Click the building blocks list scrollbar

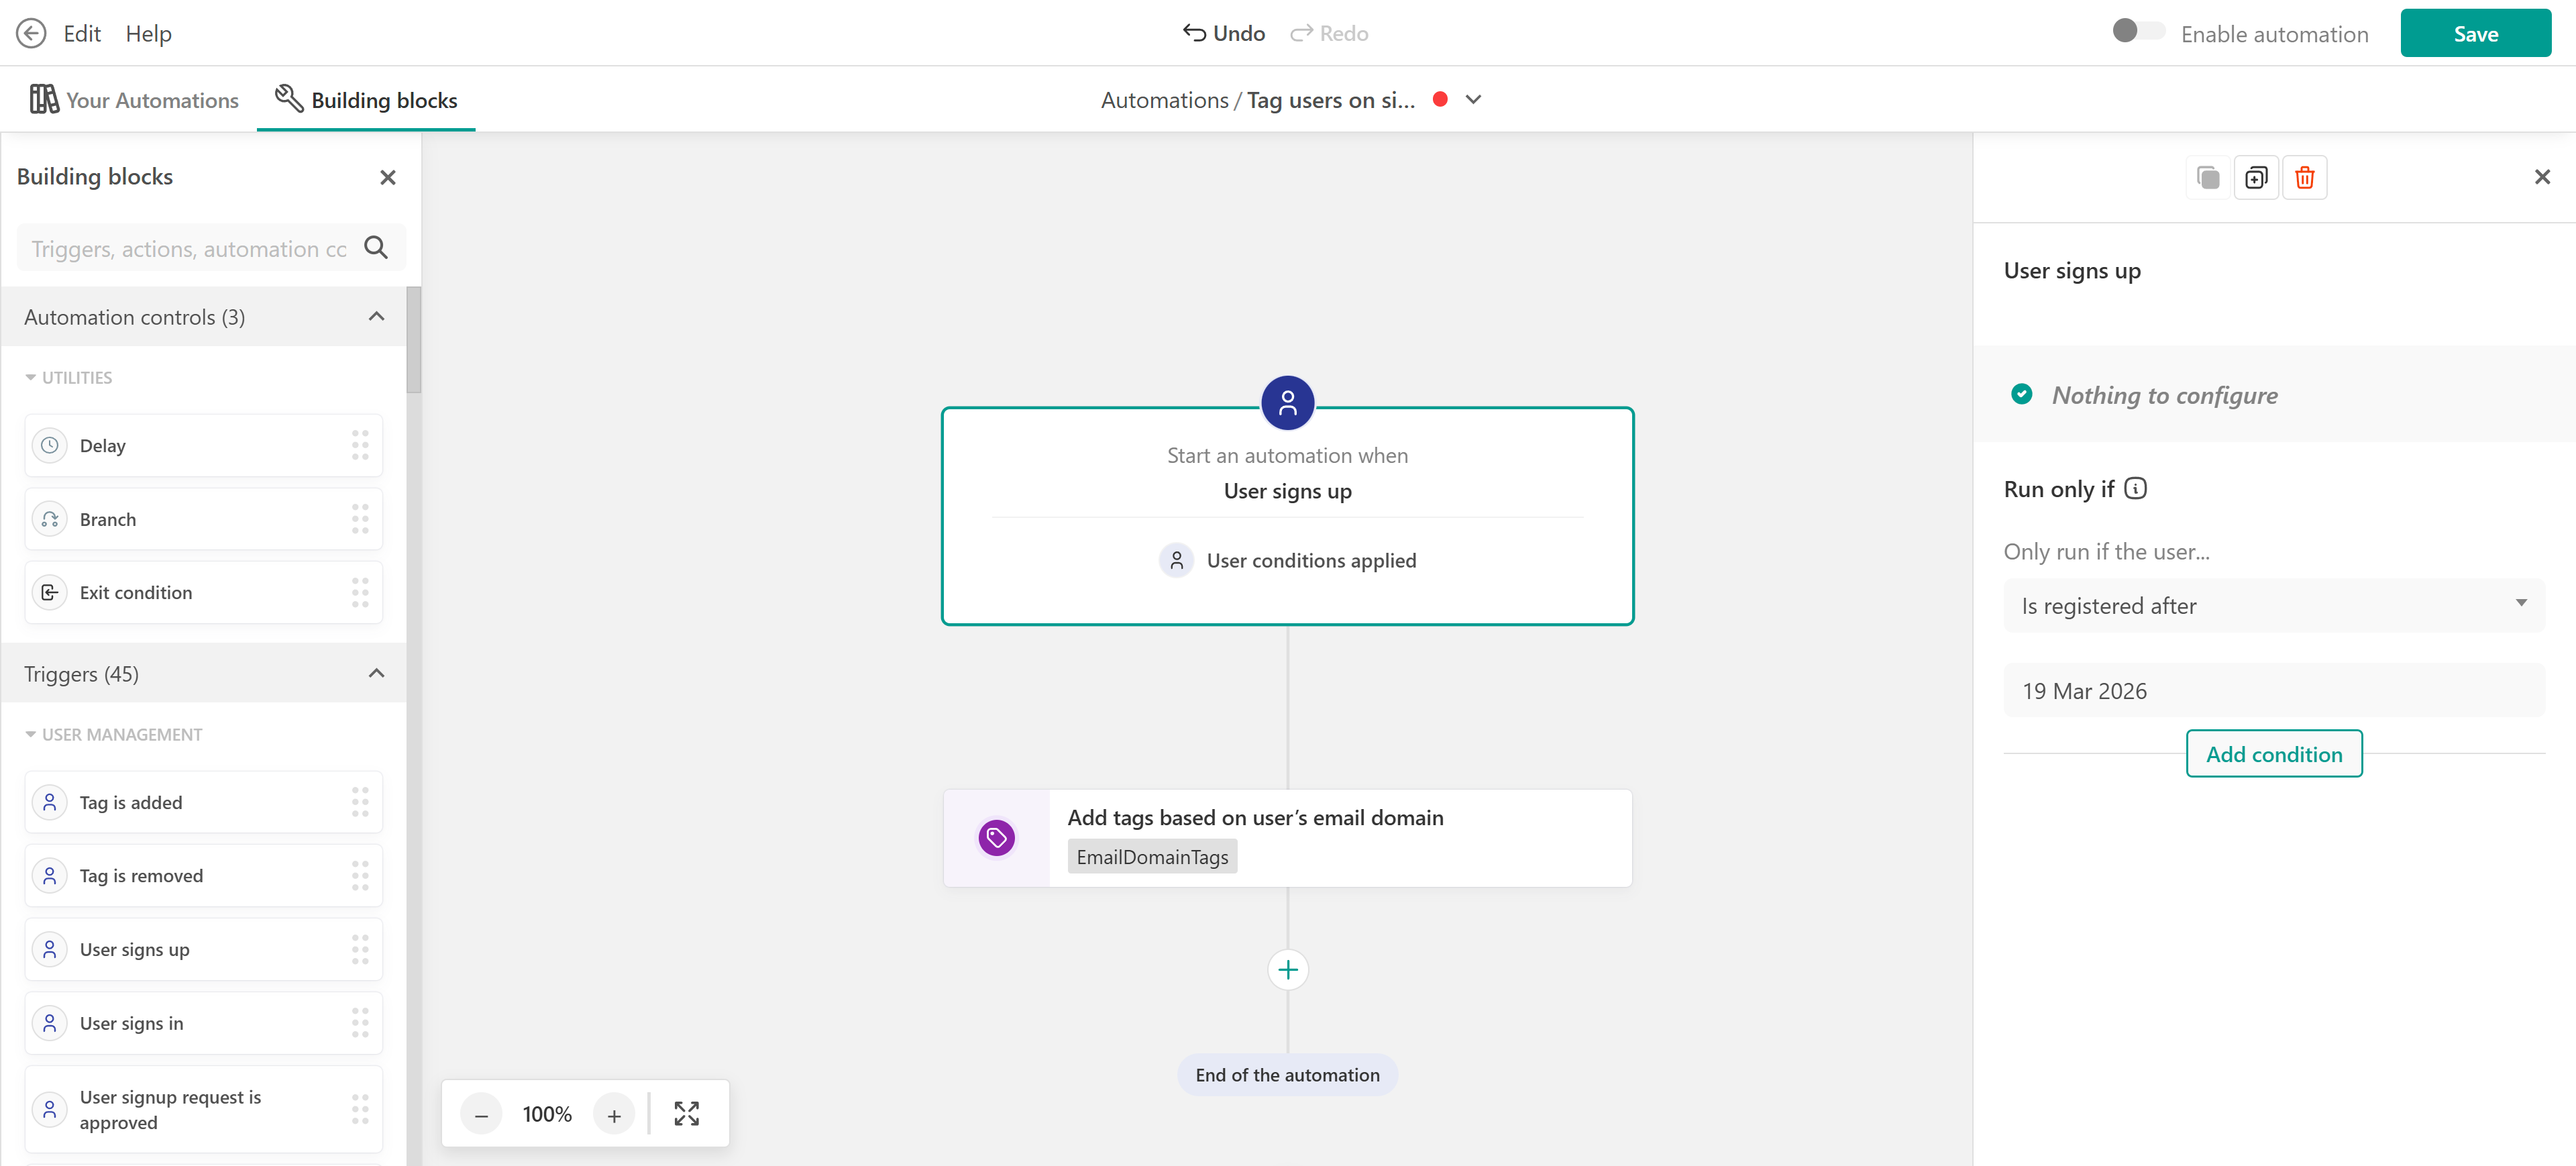tap(413, 340)
